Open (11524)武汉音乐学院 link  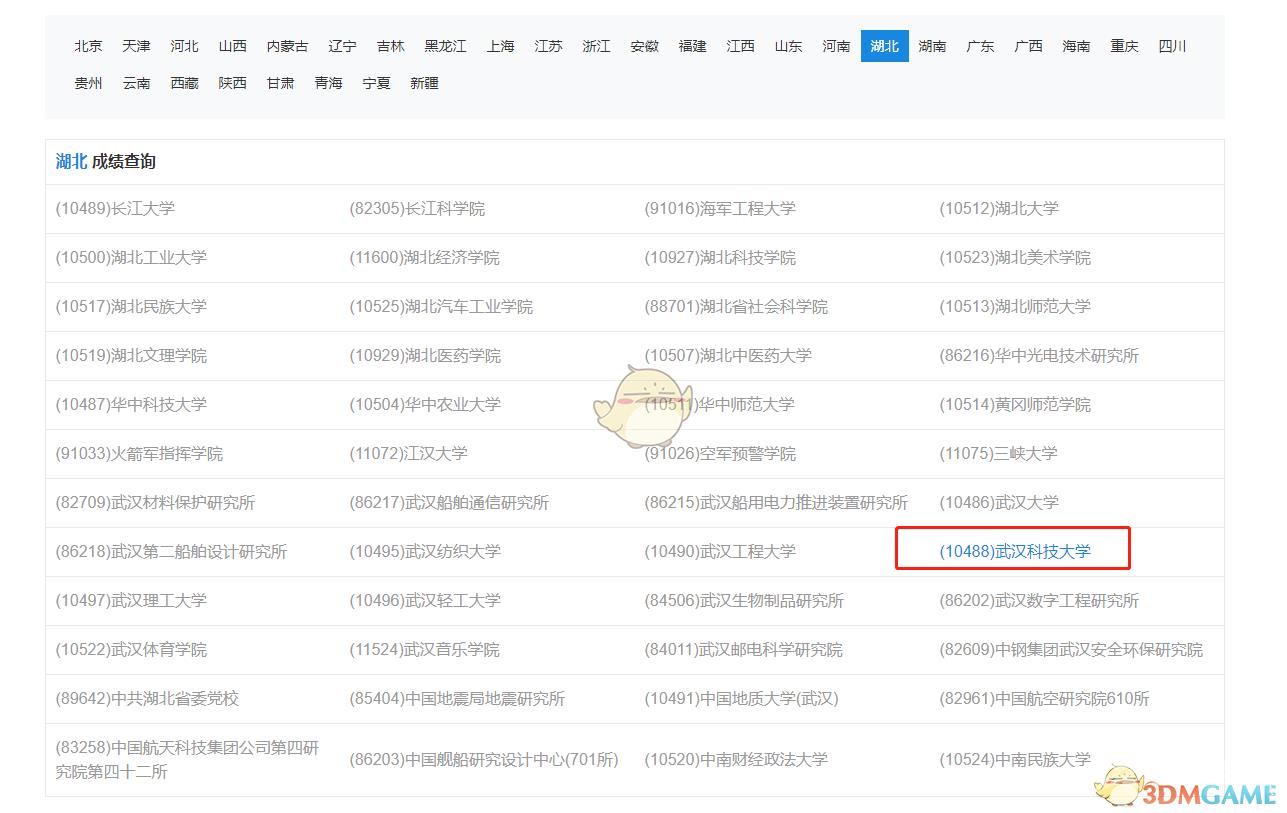tap(424, 650)
